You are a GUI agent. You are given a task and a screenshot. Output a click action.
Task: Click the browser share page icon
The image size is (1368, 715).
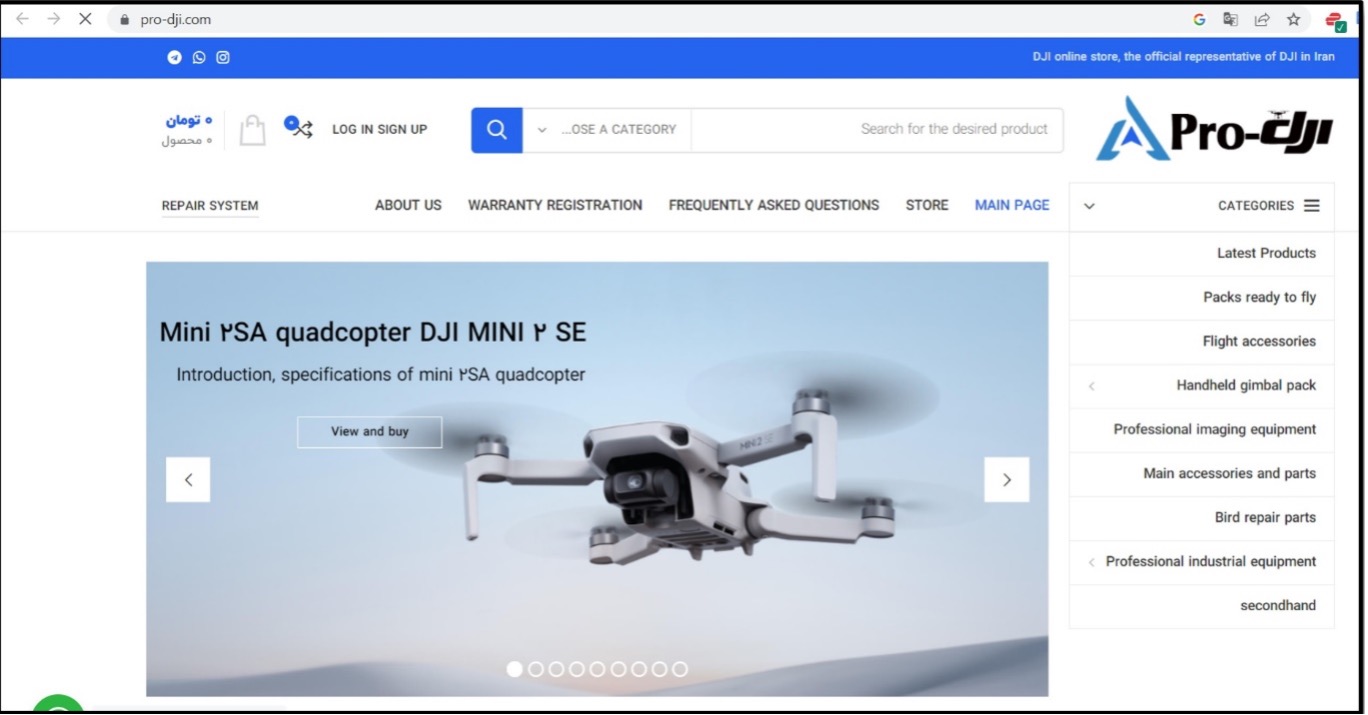[x=1262, y=19]
